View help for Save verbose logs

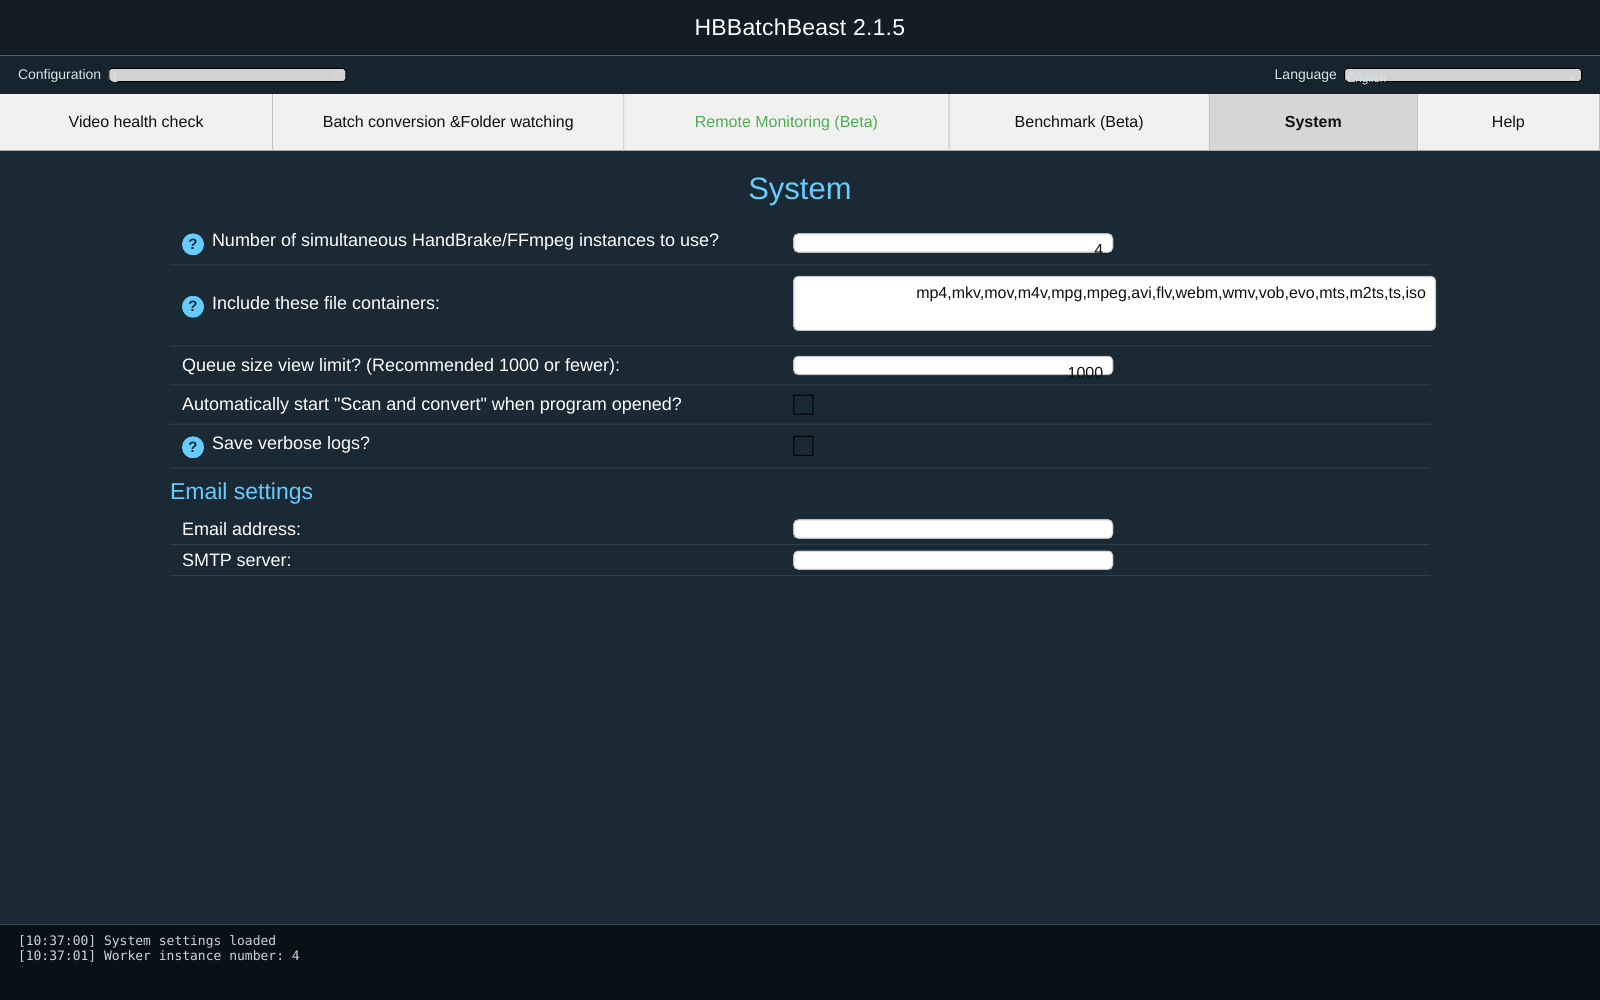click(193, 447)
